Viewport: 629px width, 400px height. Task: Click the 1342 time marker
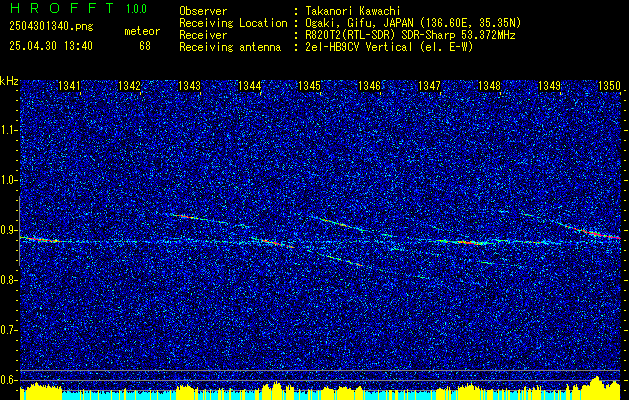click(129, 85)
